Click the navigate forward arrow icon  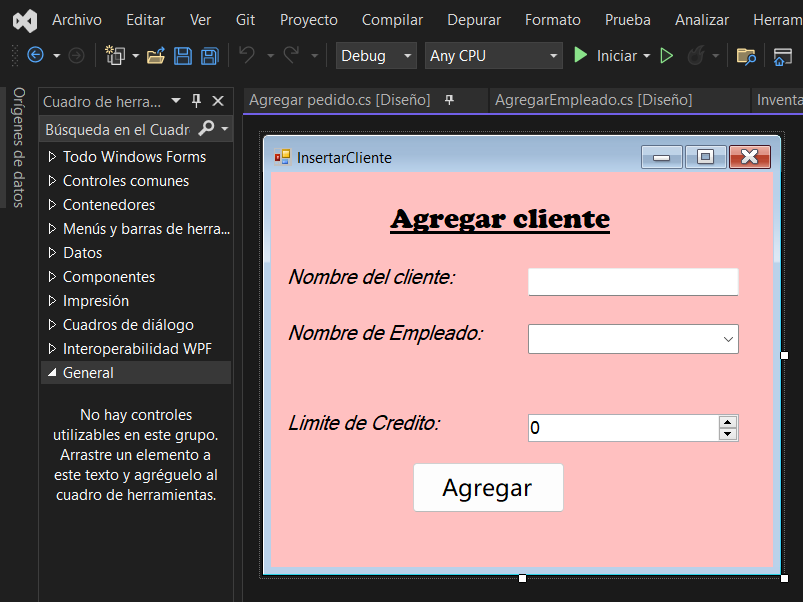76,55
